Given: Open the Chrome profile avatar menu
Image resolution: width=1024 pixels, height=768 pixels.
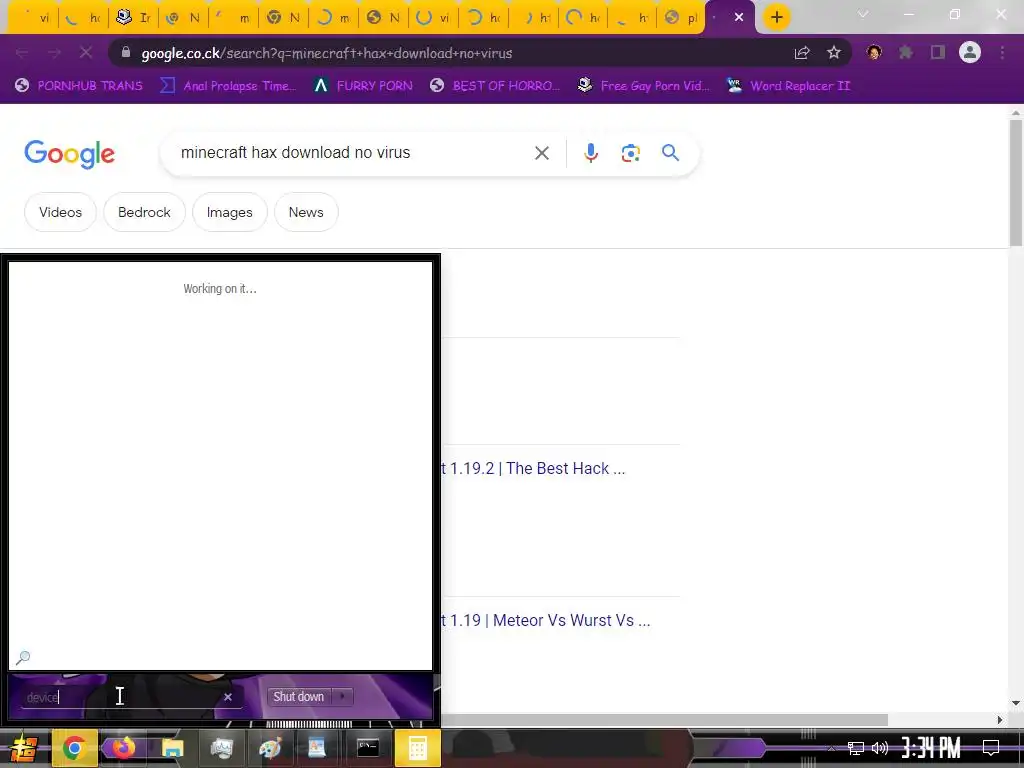Looking at the screenshot, I should (970, 53).
